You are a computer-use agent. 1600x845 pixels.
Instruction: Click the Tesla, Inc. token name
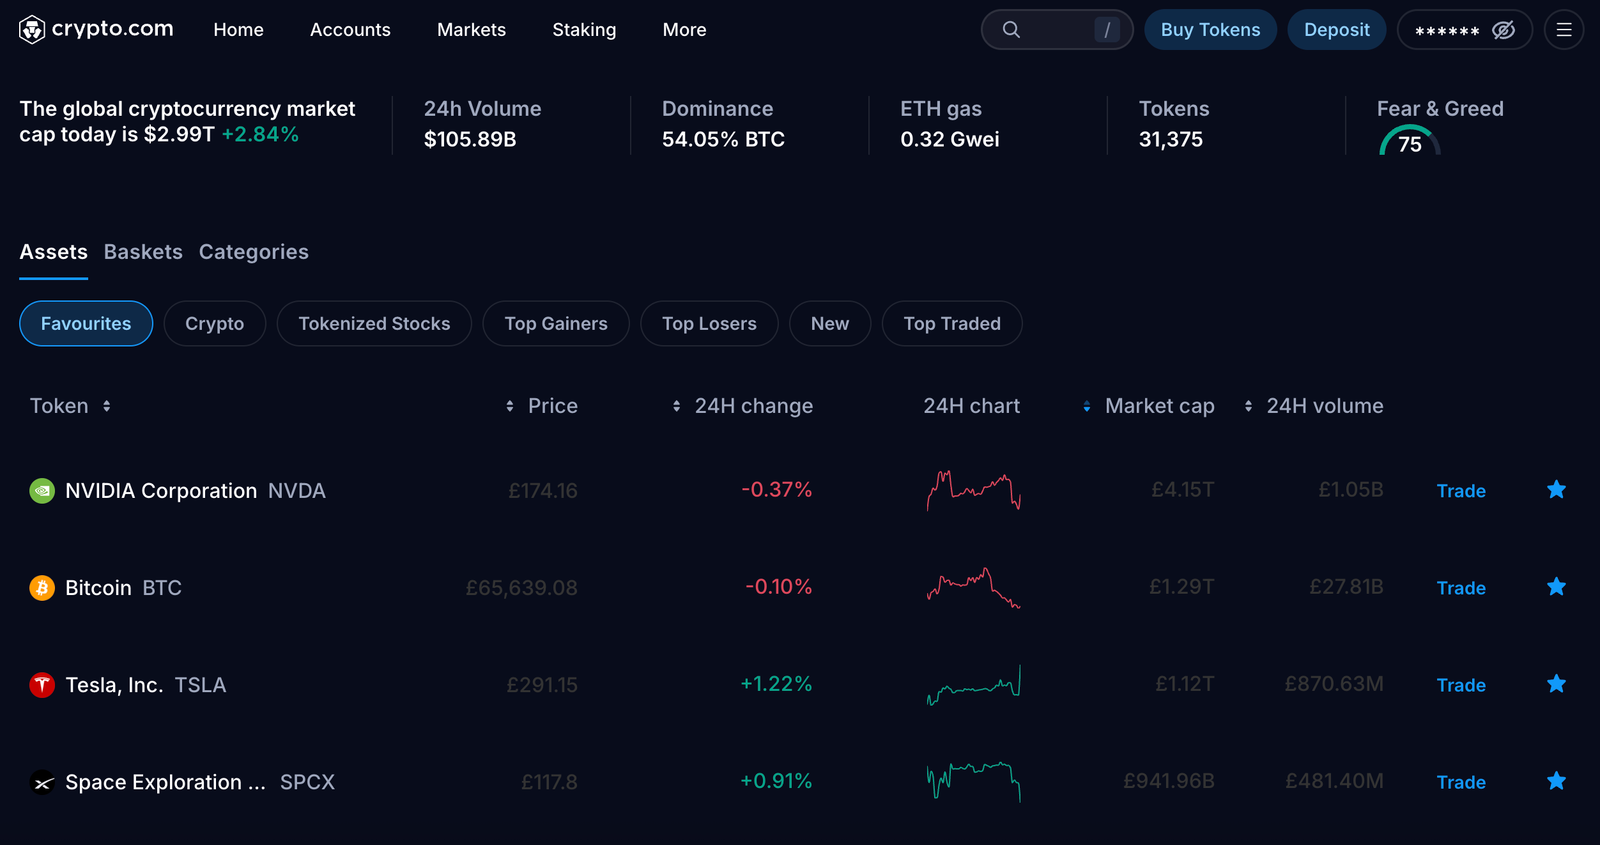click(x=114, y=685)
